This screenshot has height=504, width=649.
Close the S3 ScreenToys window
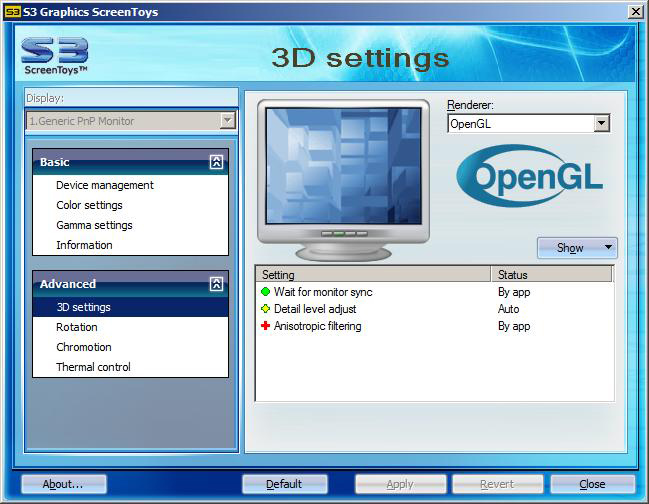(x=635, y=12)
